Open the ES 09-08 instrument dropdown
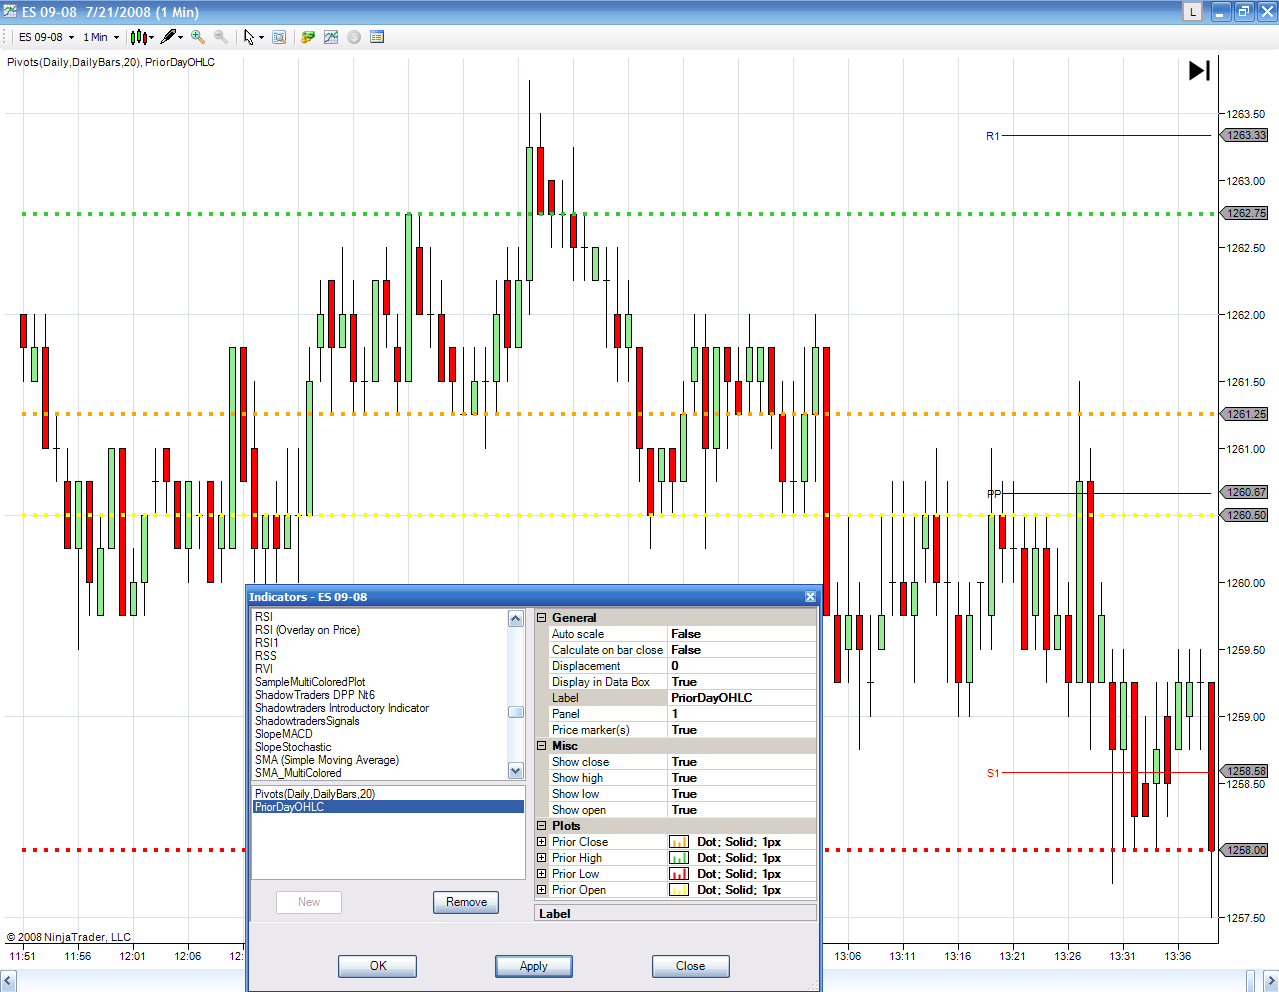 pyautogui.click(x=46, y=37)
